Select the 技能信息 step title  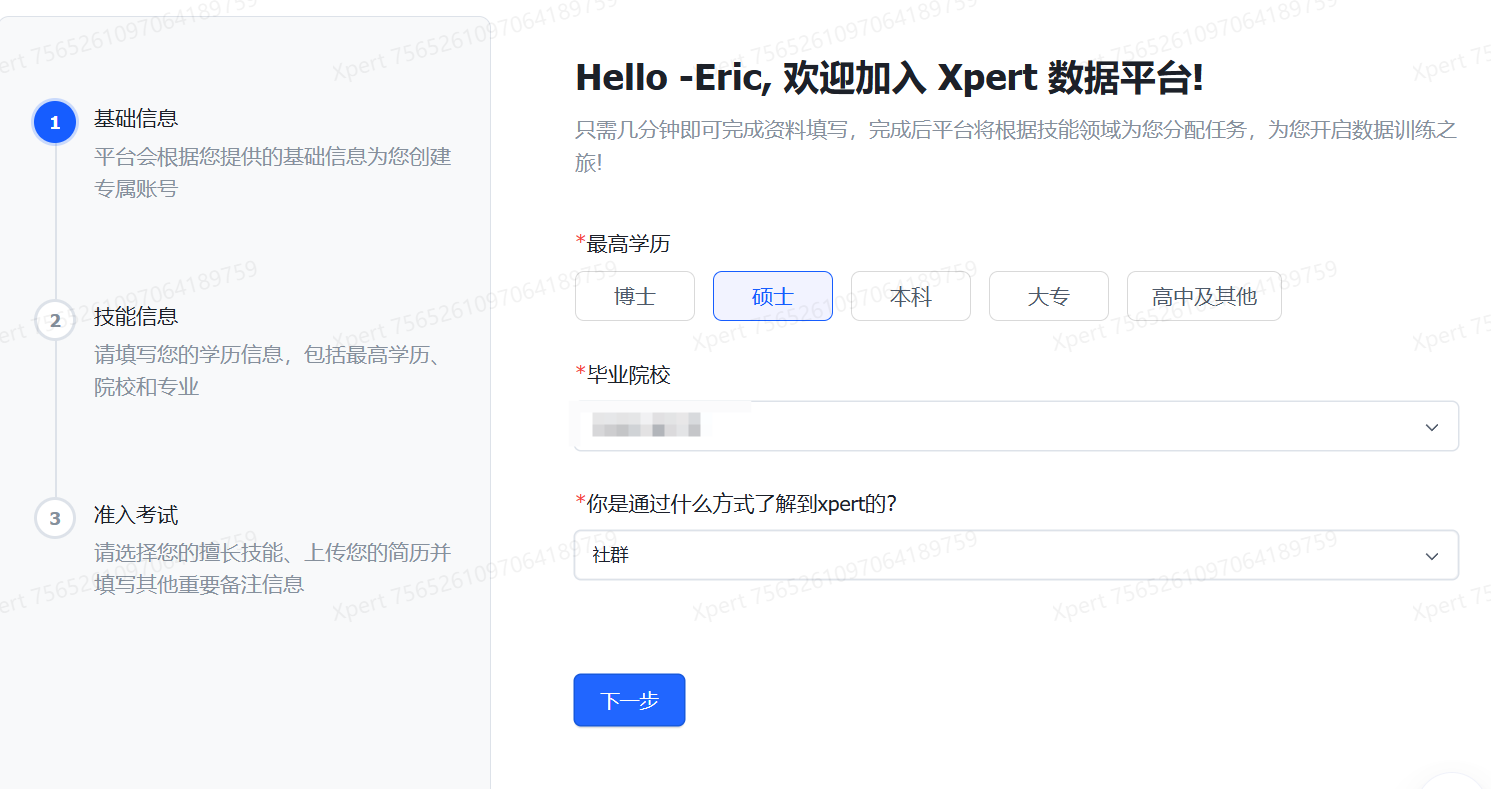(x=136, y=316)
